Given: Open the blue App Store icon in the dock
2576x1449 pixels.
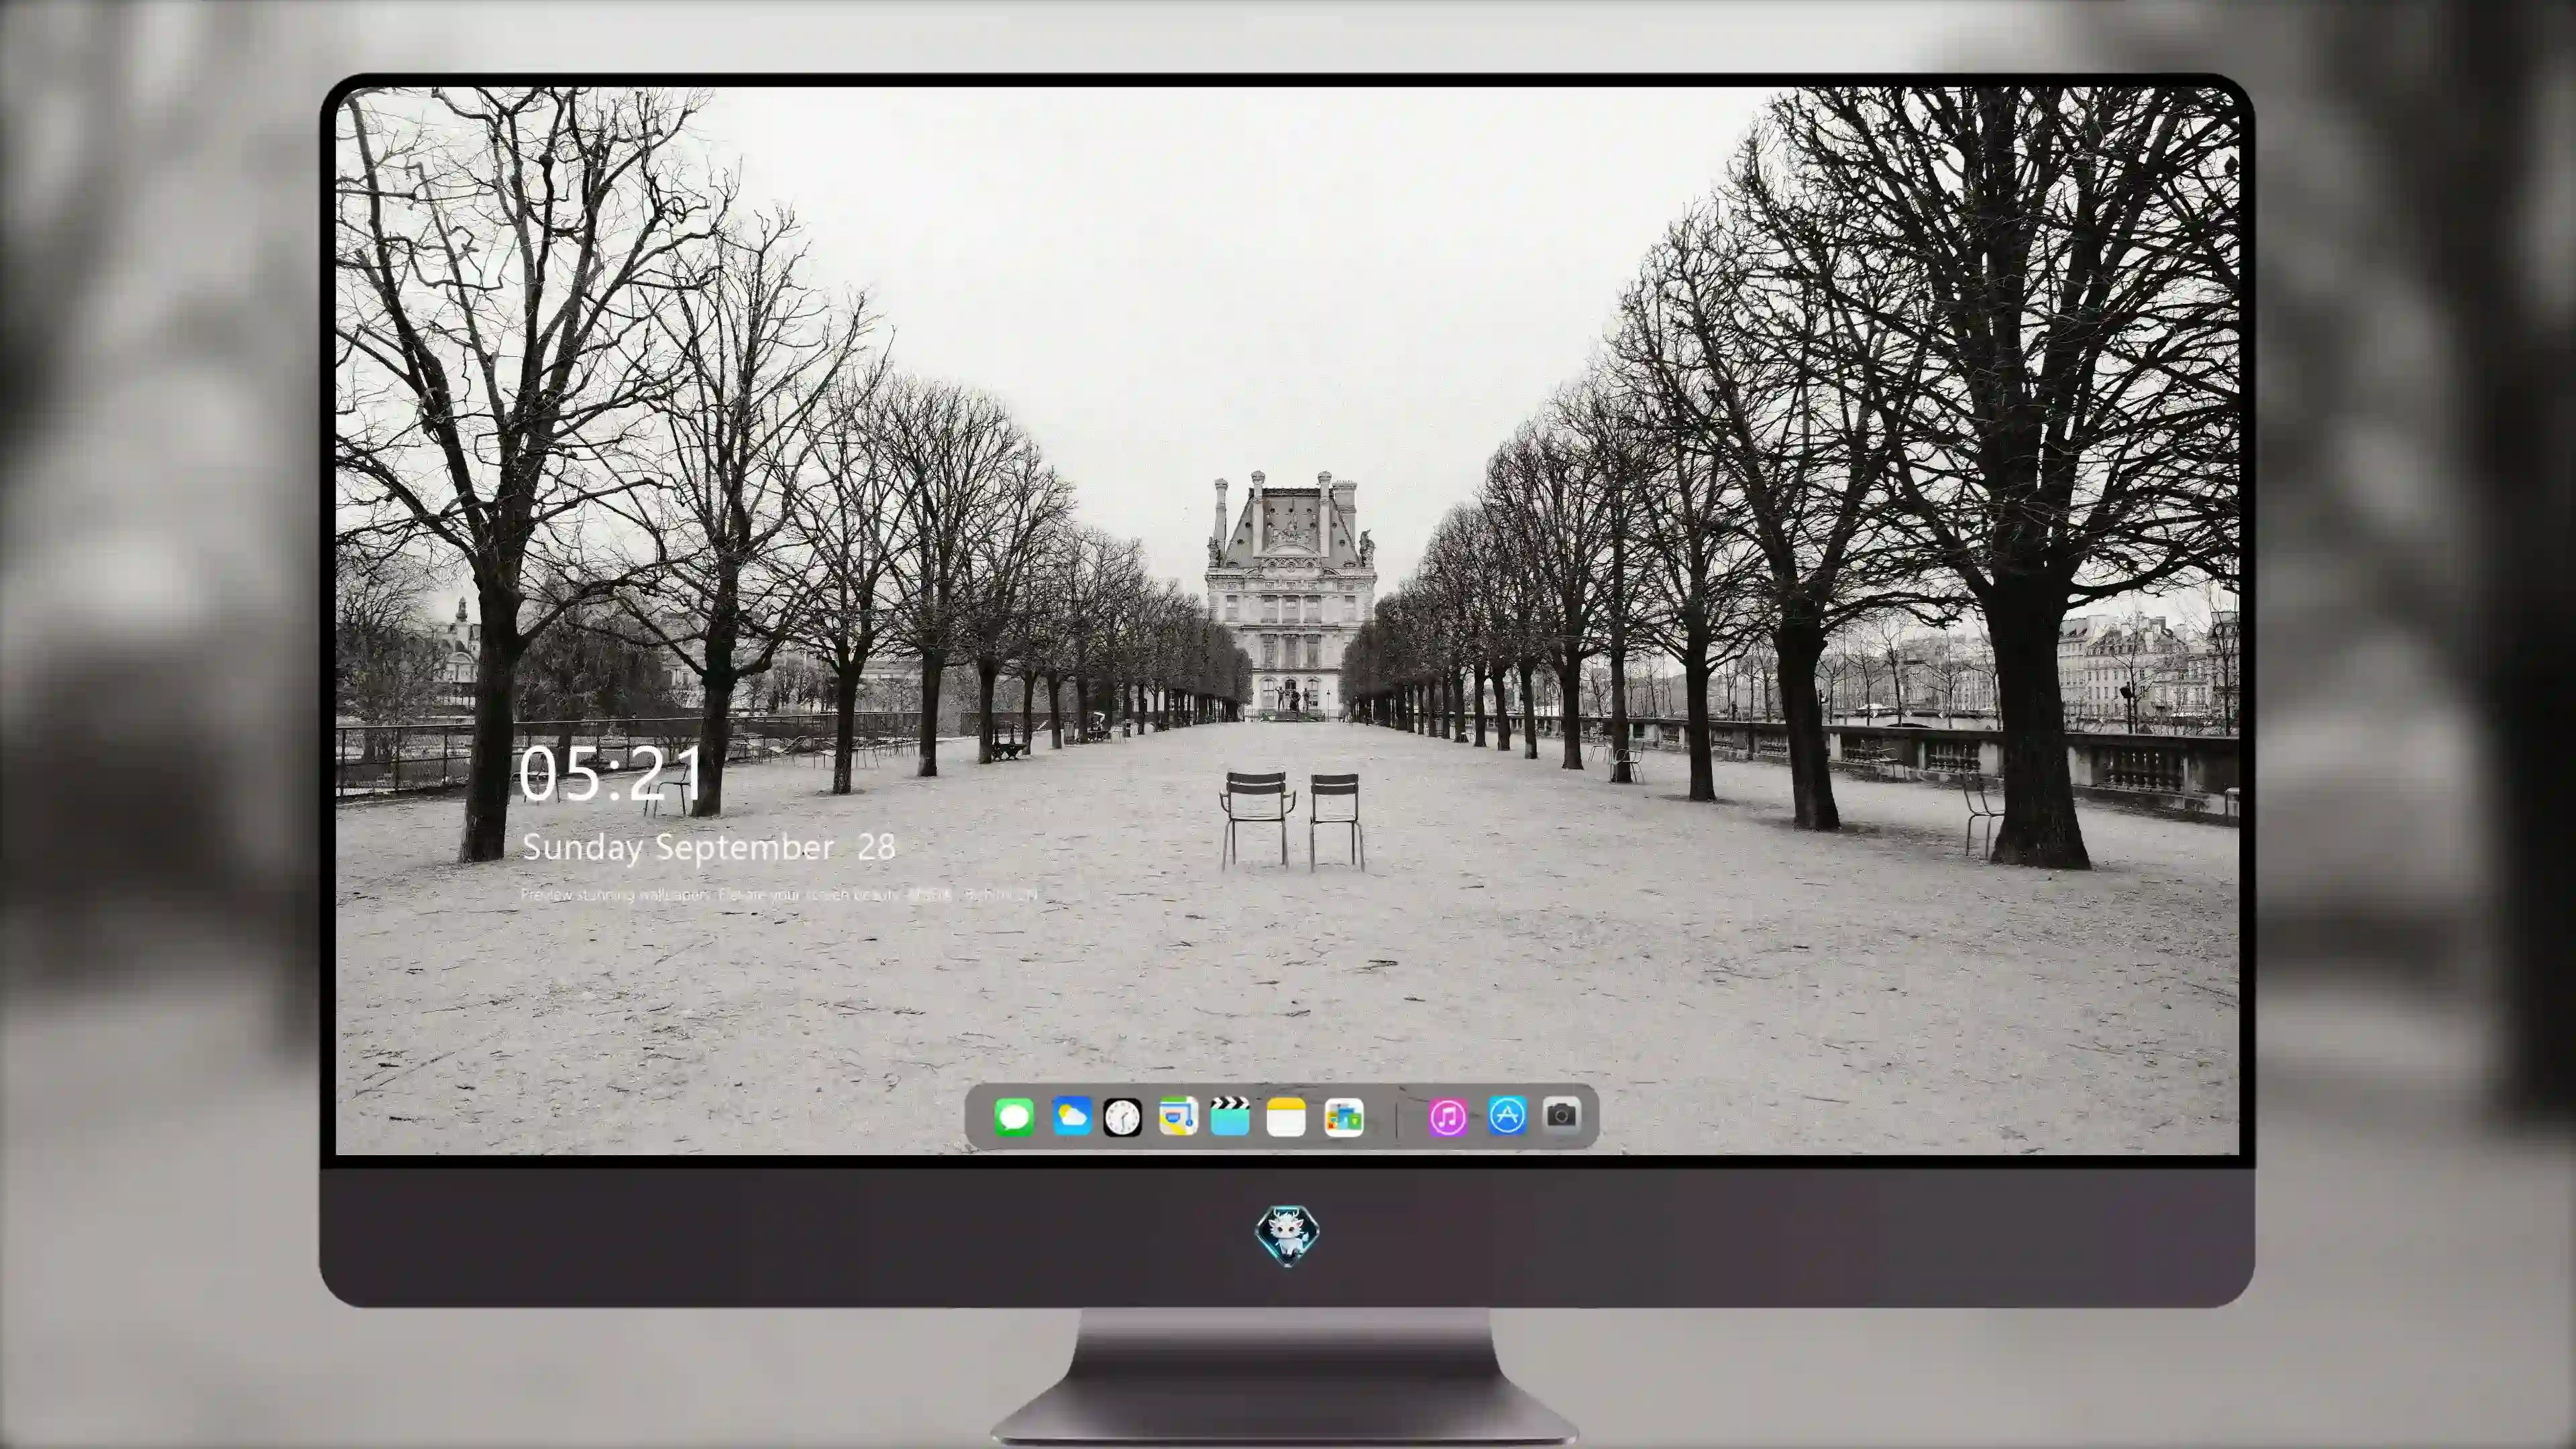Looking at the screenshot, I should tap(1507, 1116).
